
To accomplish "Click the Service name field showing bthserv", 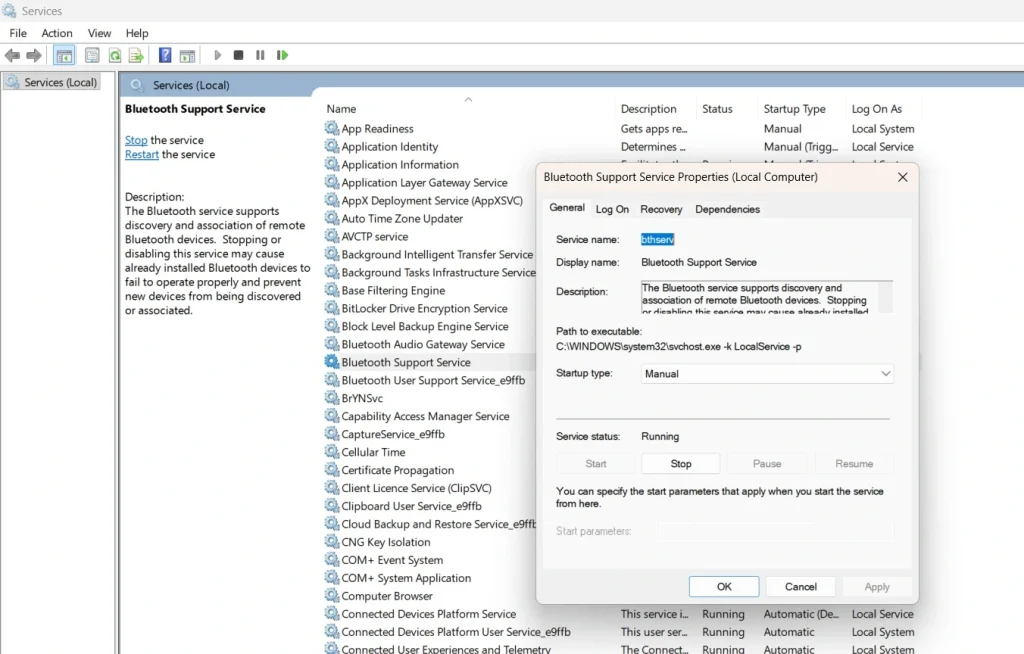I will [x=658, y=239].
